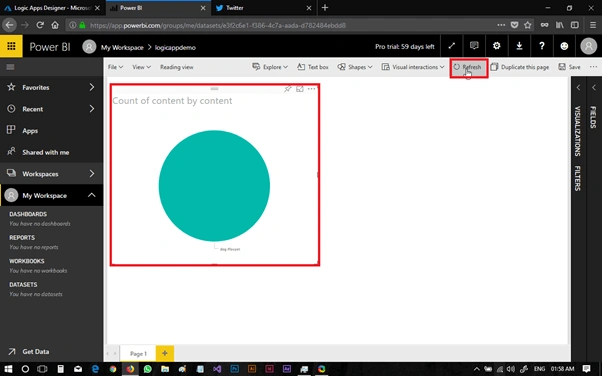The image size is (602, 376).
Task: Collapse My Workspace section chevron
Action: coord(91,195)
